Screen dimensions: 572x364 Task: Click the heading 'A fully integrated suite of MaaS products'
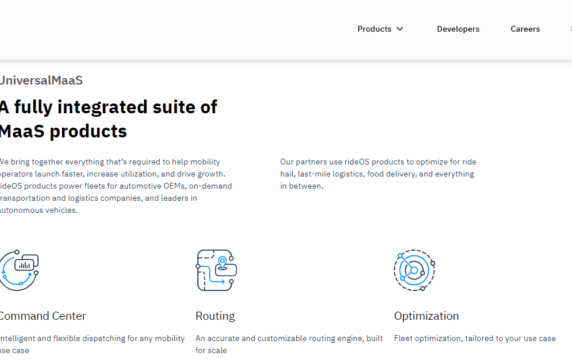coord(108,119)
